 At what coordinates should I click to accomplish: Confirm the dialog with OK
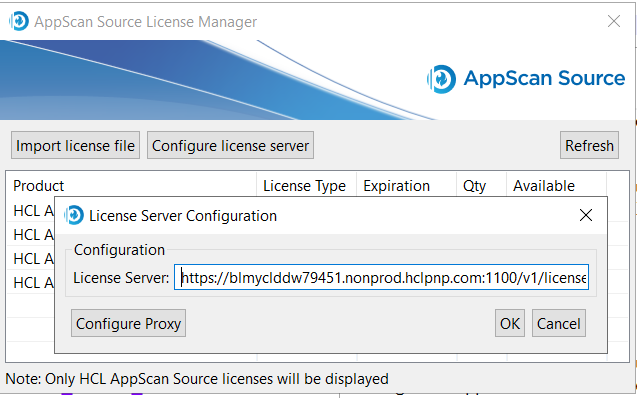click(x=510, y=323)
